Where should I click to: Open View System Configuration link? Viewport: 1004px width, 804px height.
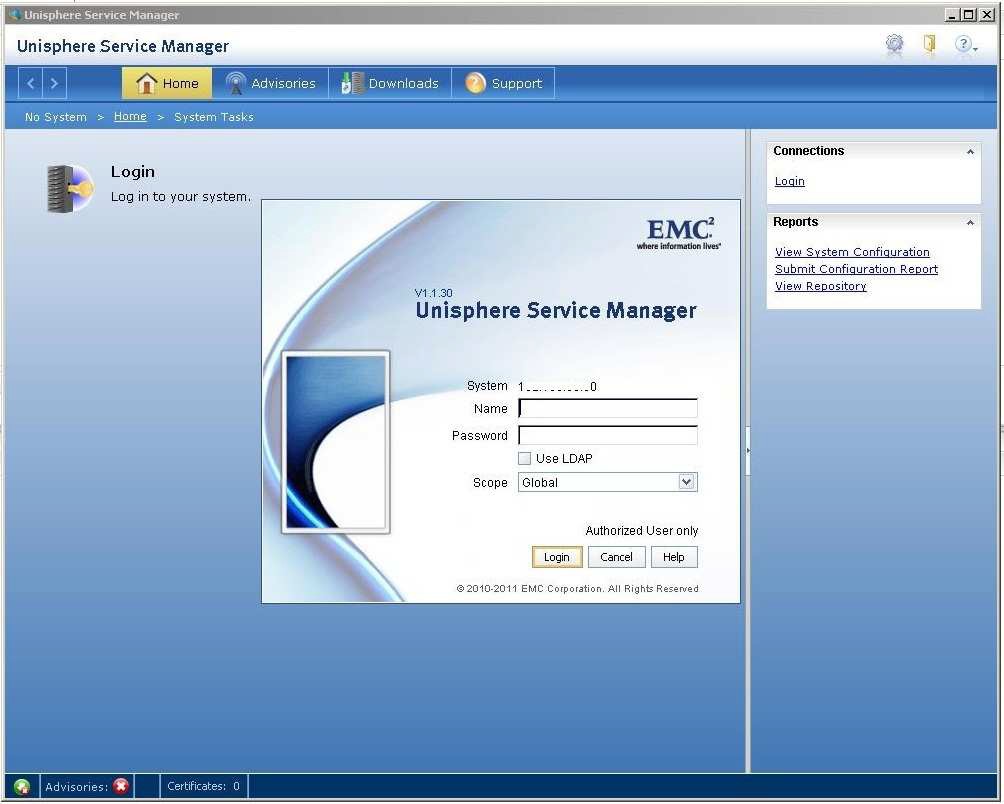852,252
